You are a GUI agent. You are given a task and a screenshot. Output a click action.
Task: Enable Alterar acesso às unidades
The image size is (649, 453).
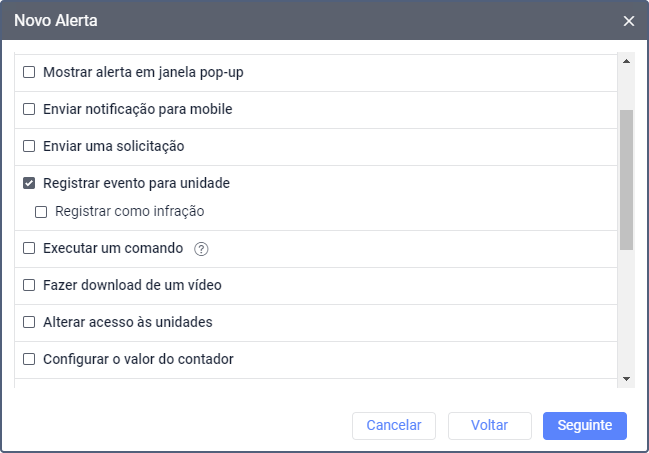pyautogui.click(x=29, y=322)
